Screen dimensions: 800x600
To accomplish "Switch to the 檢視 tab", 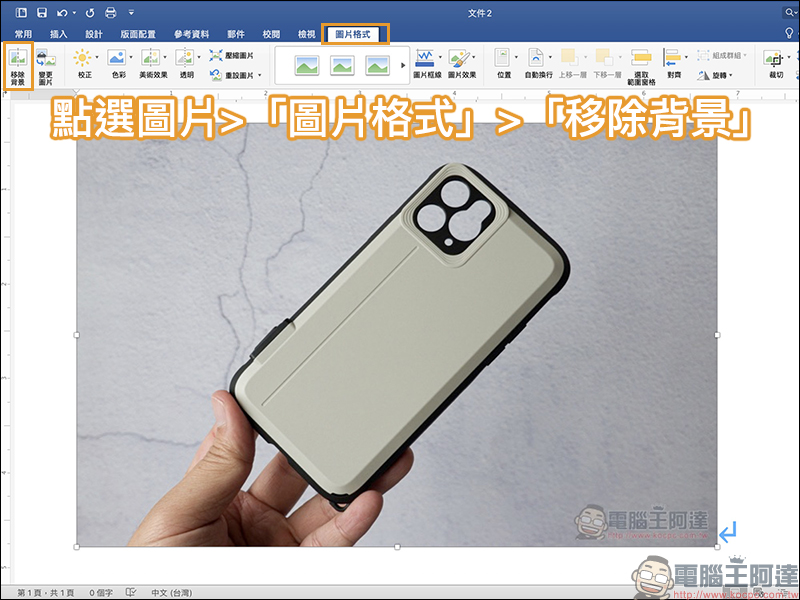I will [307, 34].
